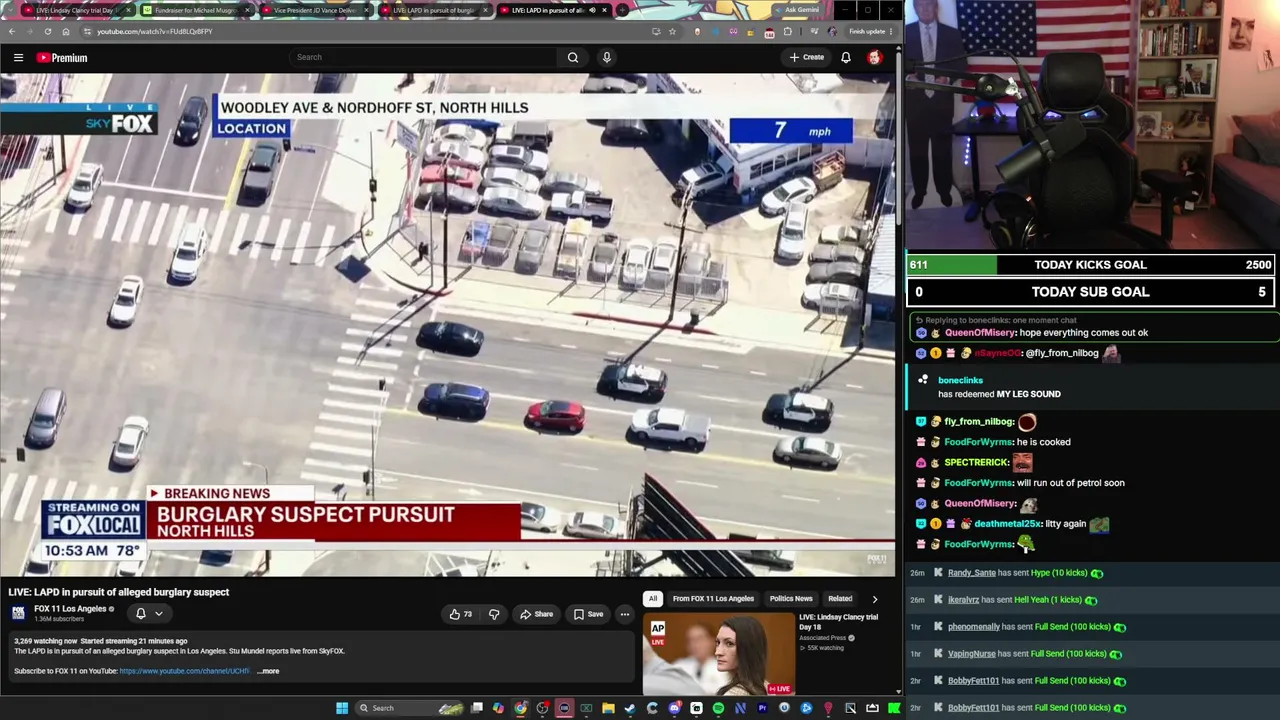Like the LAPD pursuit video

click(x=460, y=614)
